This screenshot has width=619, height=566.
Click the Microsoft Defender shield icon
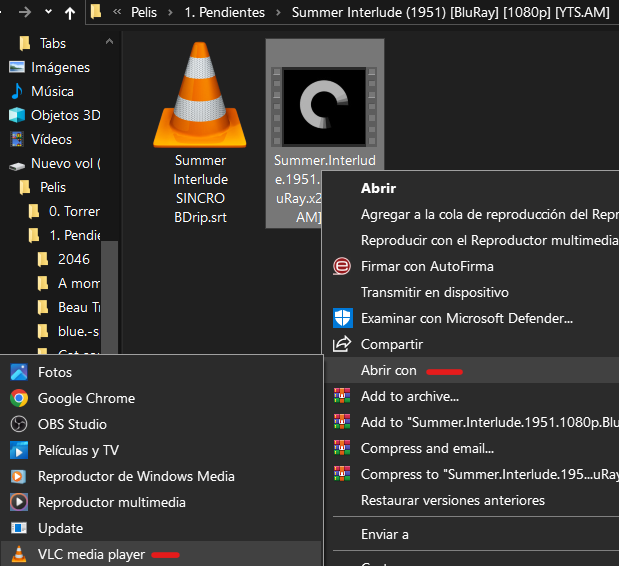(342, 318)
